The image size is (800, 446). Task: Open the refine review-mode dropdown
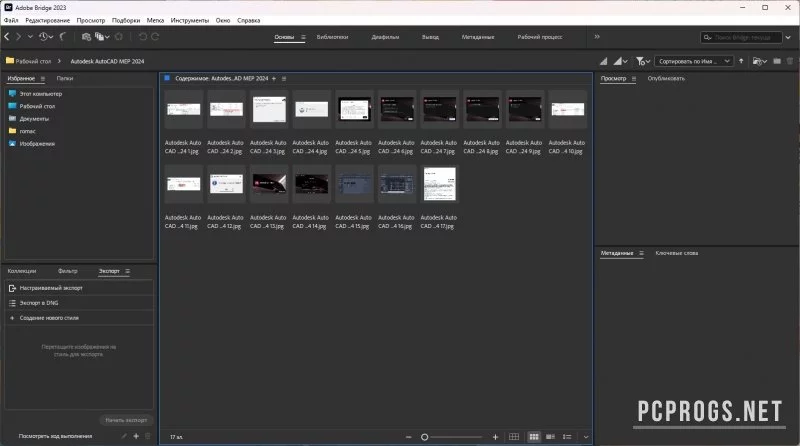pyautogui.click(x=102, y=37)
